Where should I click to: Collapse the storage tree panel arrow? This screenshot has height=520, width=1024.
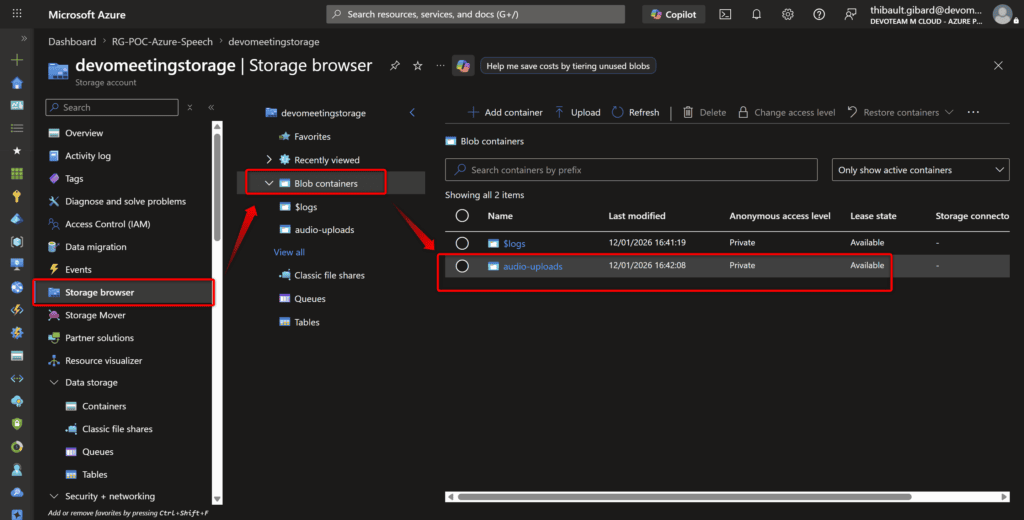point(412,112)
